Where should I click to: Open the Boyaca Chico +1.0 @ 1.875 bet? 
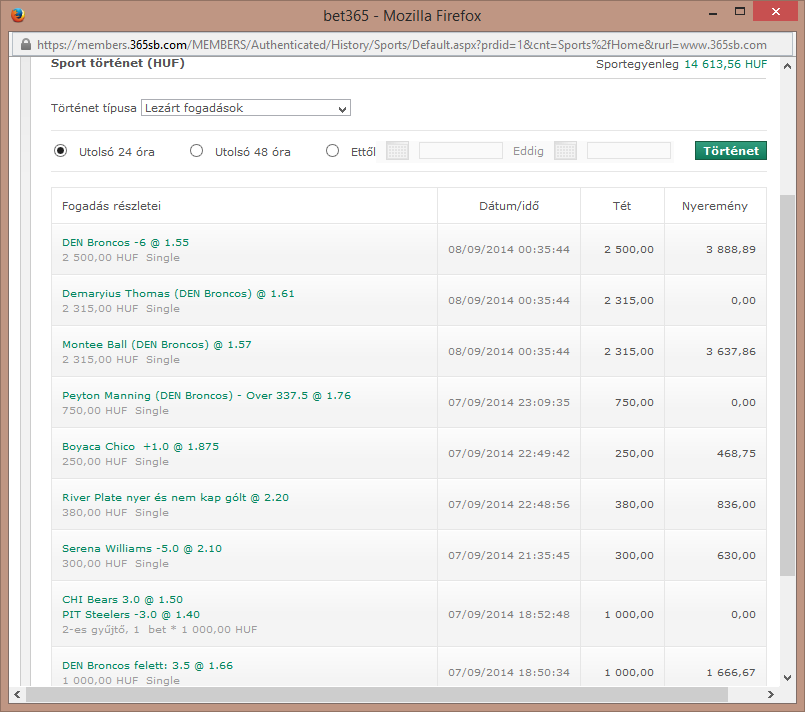click(x=140, y=447)
